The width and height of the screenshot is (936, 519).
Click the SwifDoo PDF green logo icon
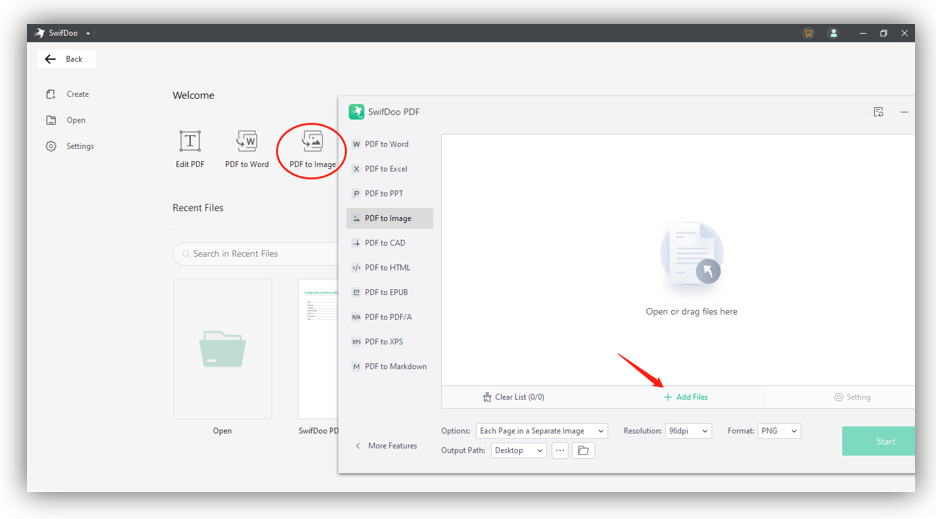click(x=356, y=112)
